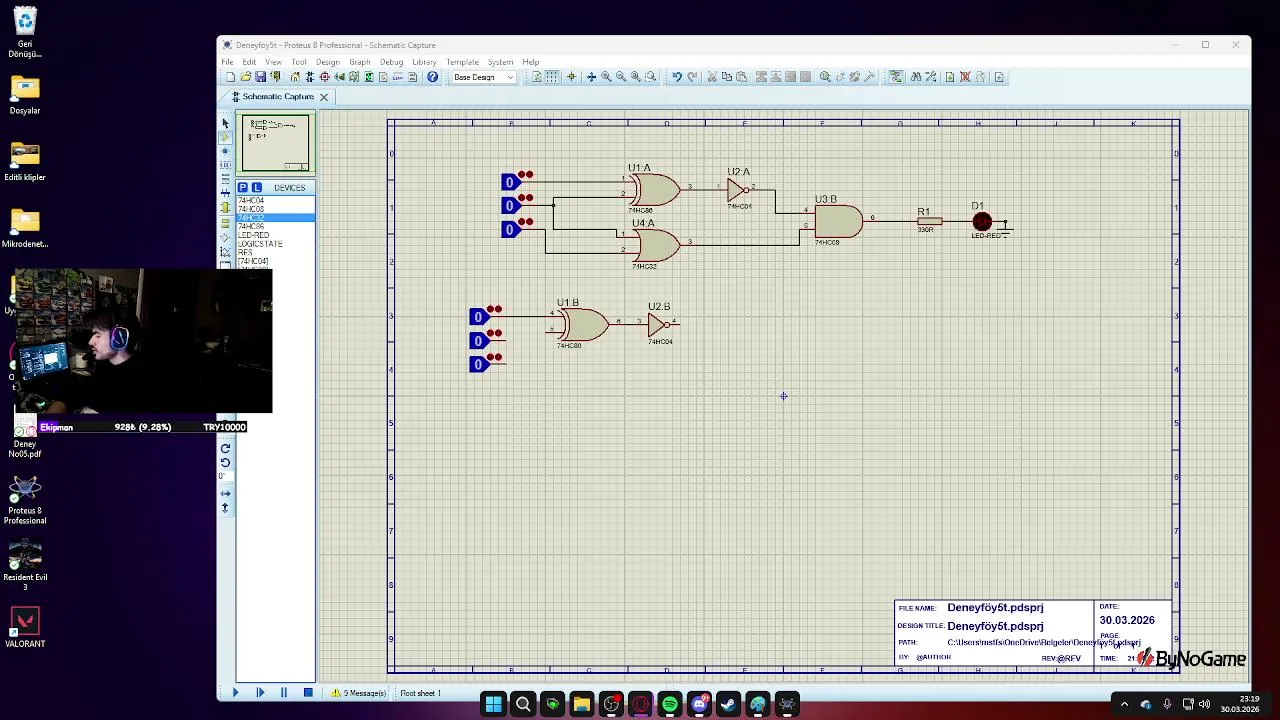1280x720 pixels.
Task: Click the Remove Sheet red-X icon
Action: (x=965, y=77)
